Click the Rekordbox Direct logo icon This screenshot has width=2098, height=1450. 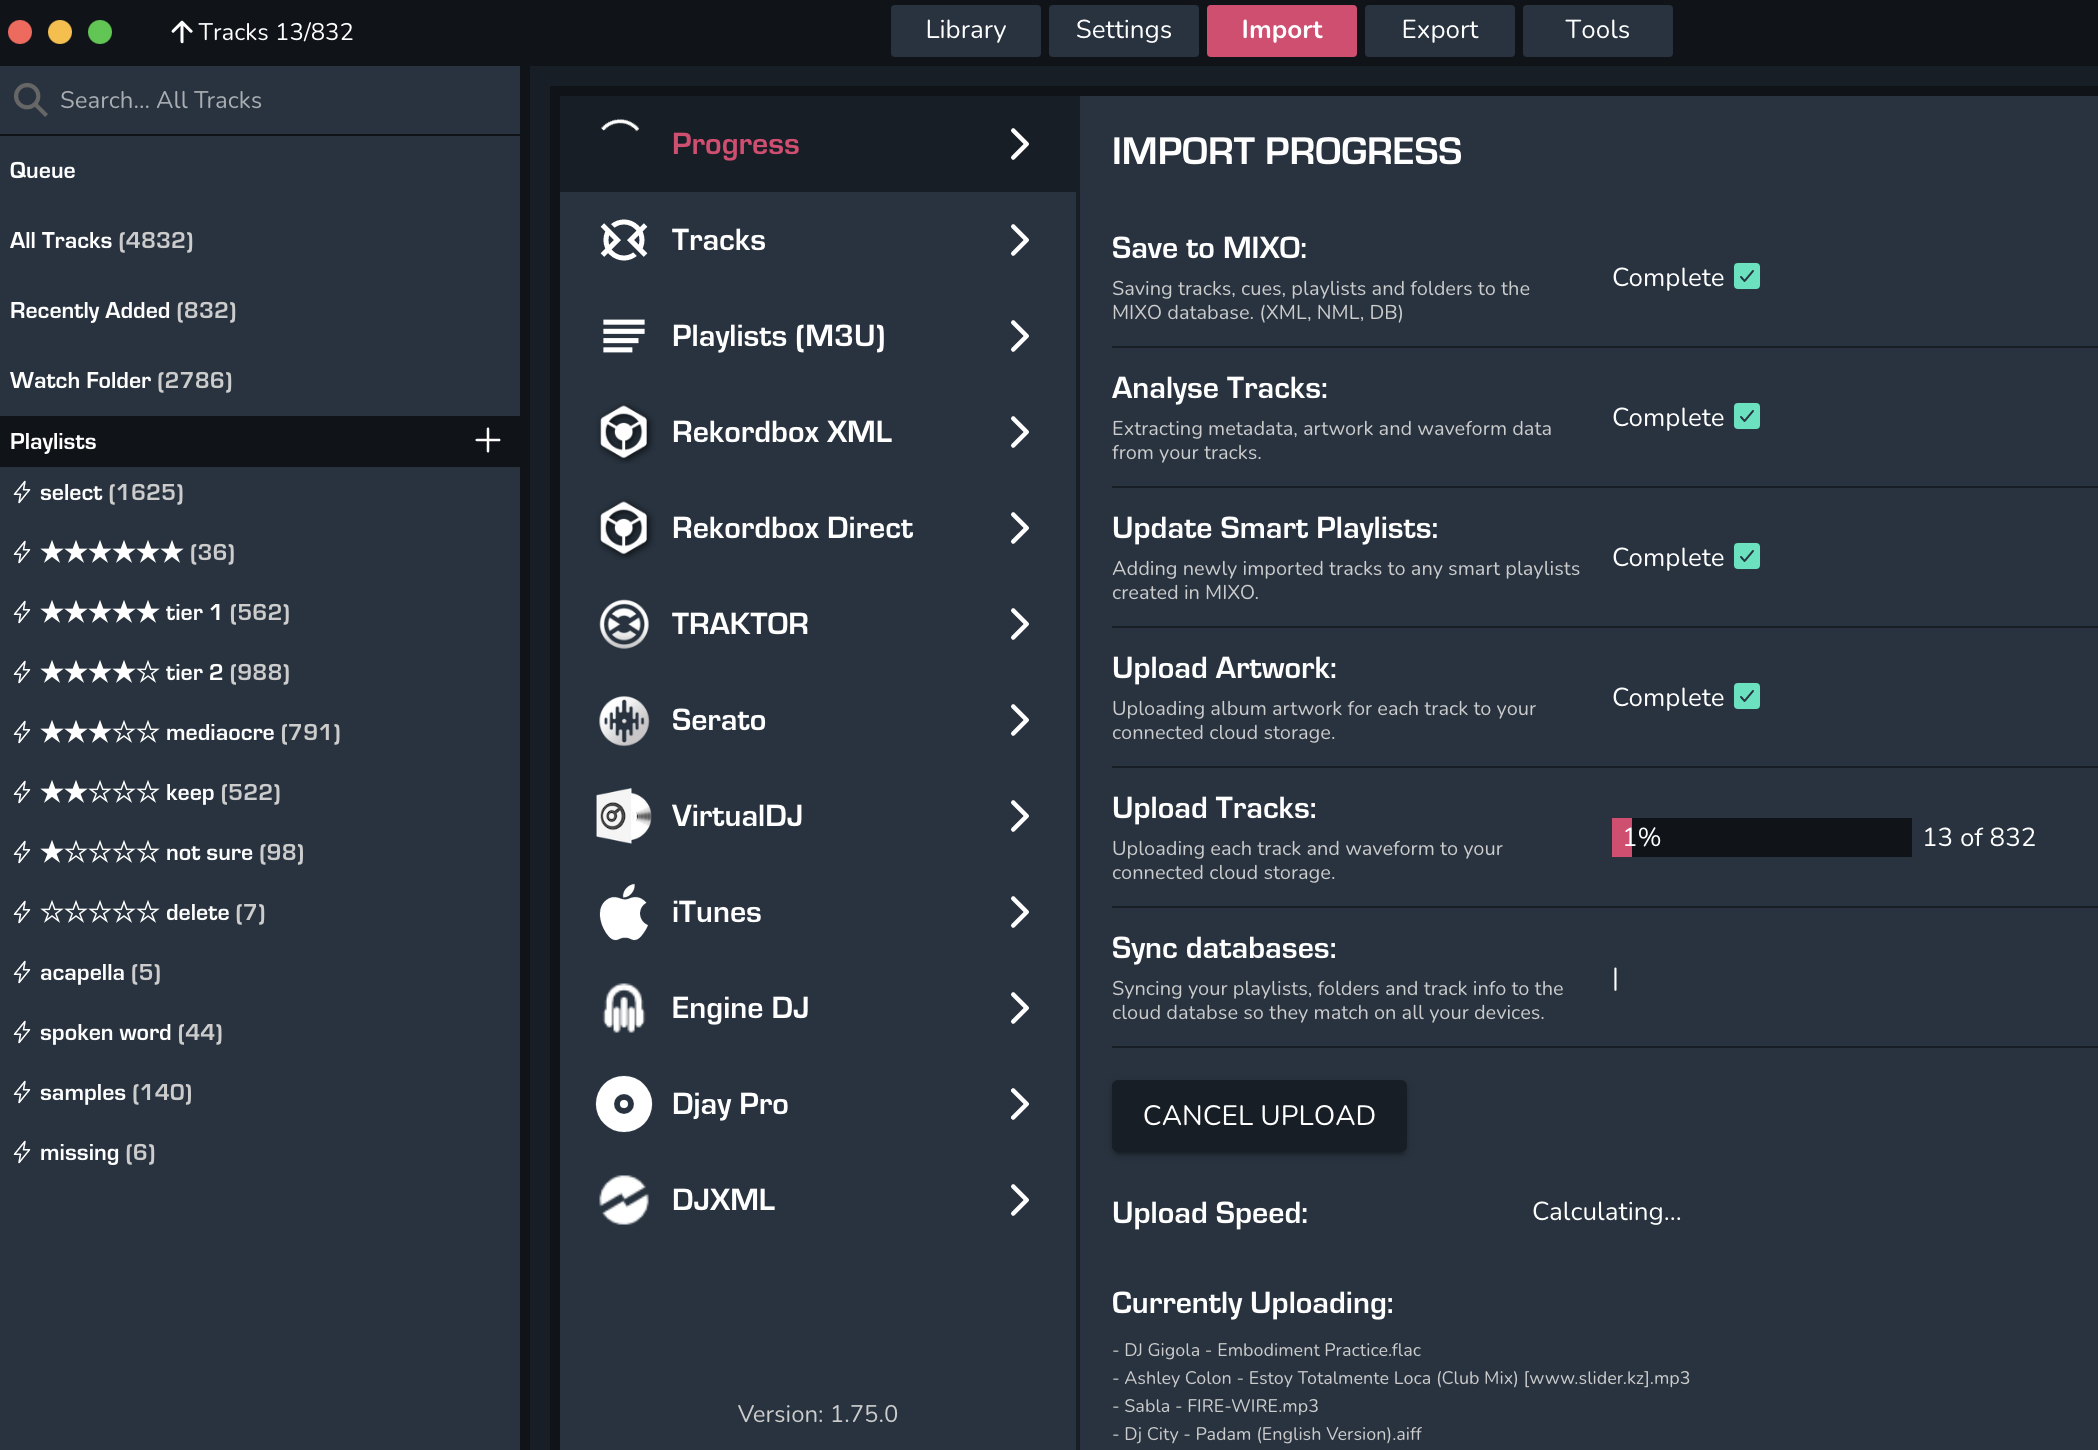point(623,528)
